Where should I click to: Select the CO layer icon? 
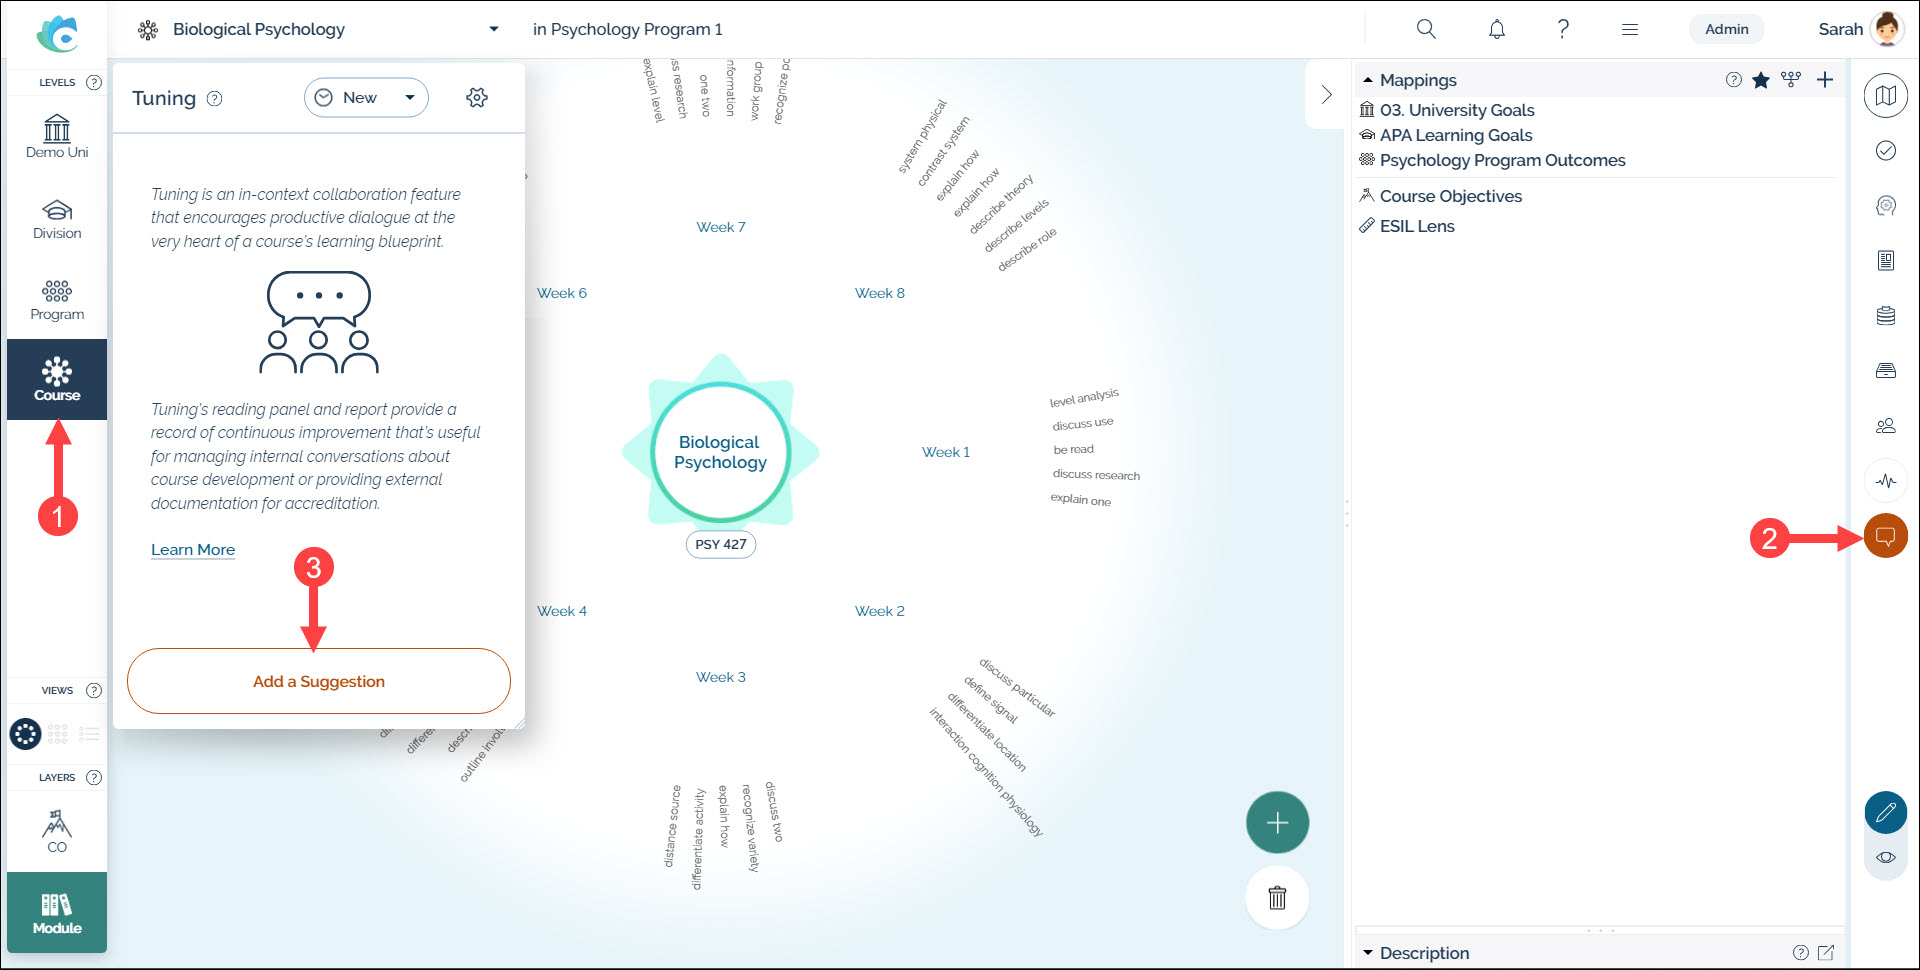(x=57, y=829)
